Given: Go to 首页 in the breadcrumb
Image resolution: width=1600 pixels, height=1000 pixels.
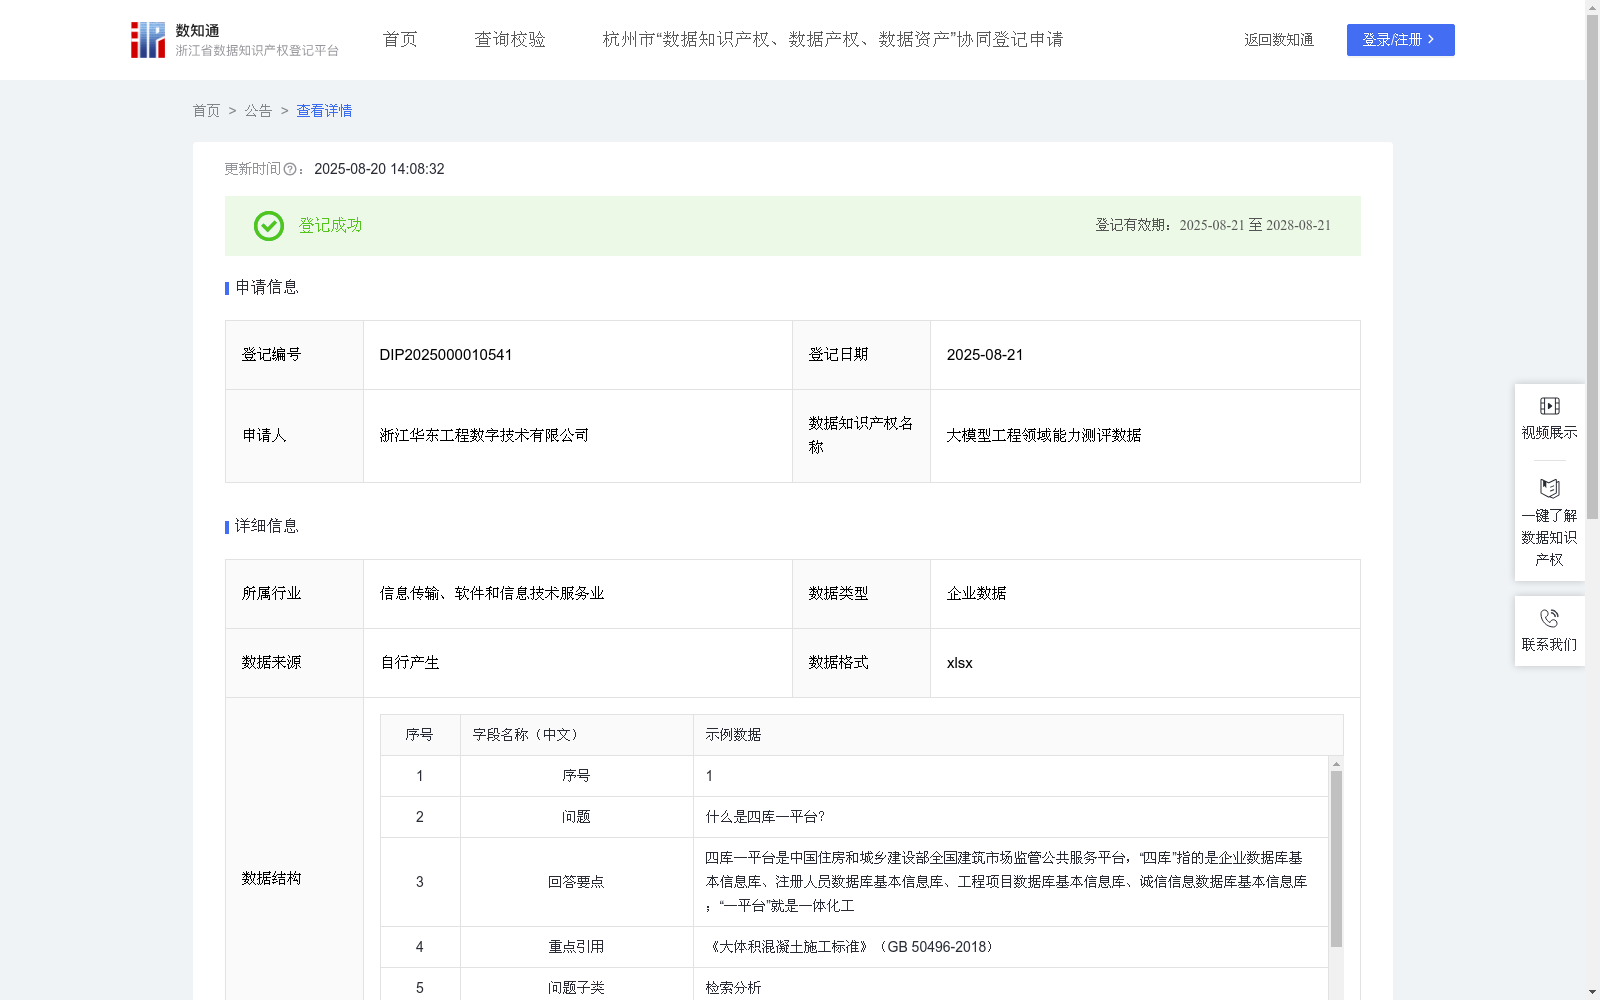Looking at the screenshot, I should pos(206,111).
